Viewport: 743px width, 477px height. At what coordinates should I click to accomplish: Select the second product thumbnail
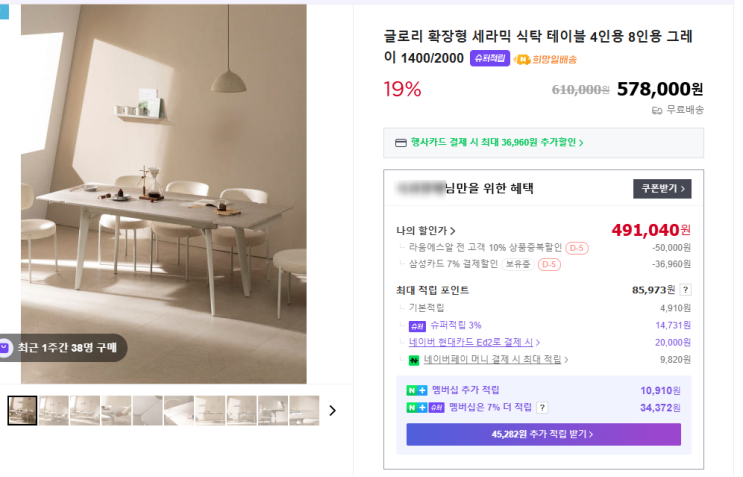pos(54,410)
